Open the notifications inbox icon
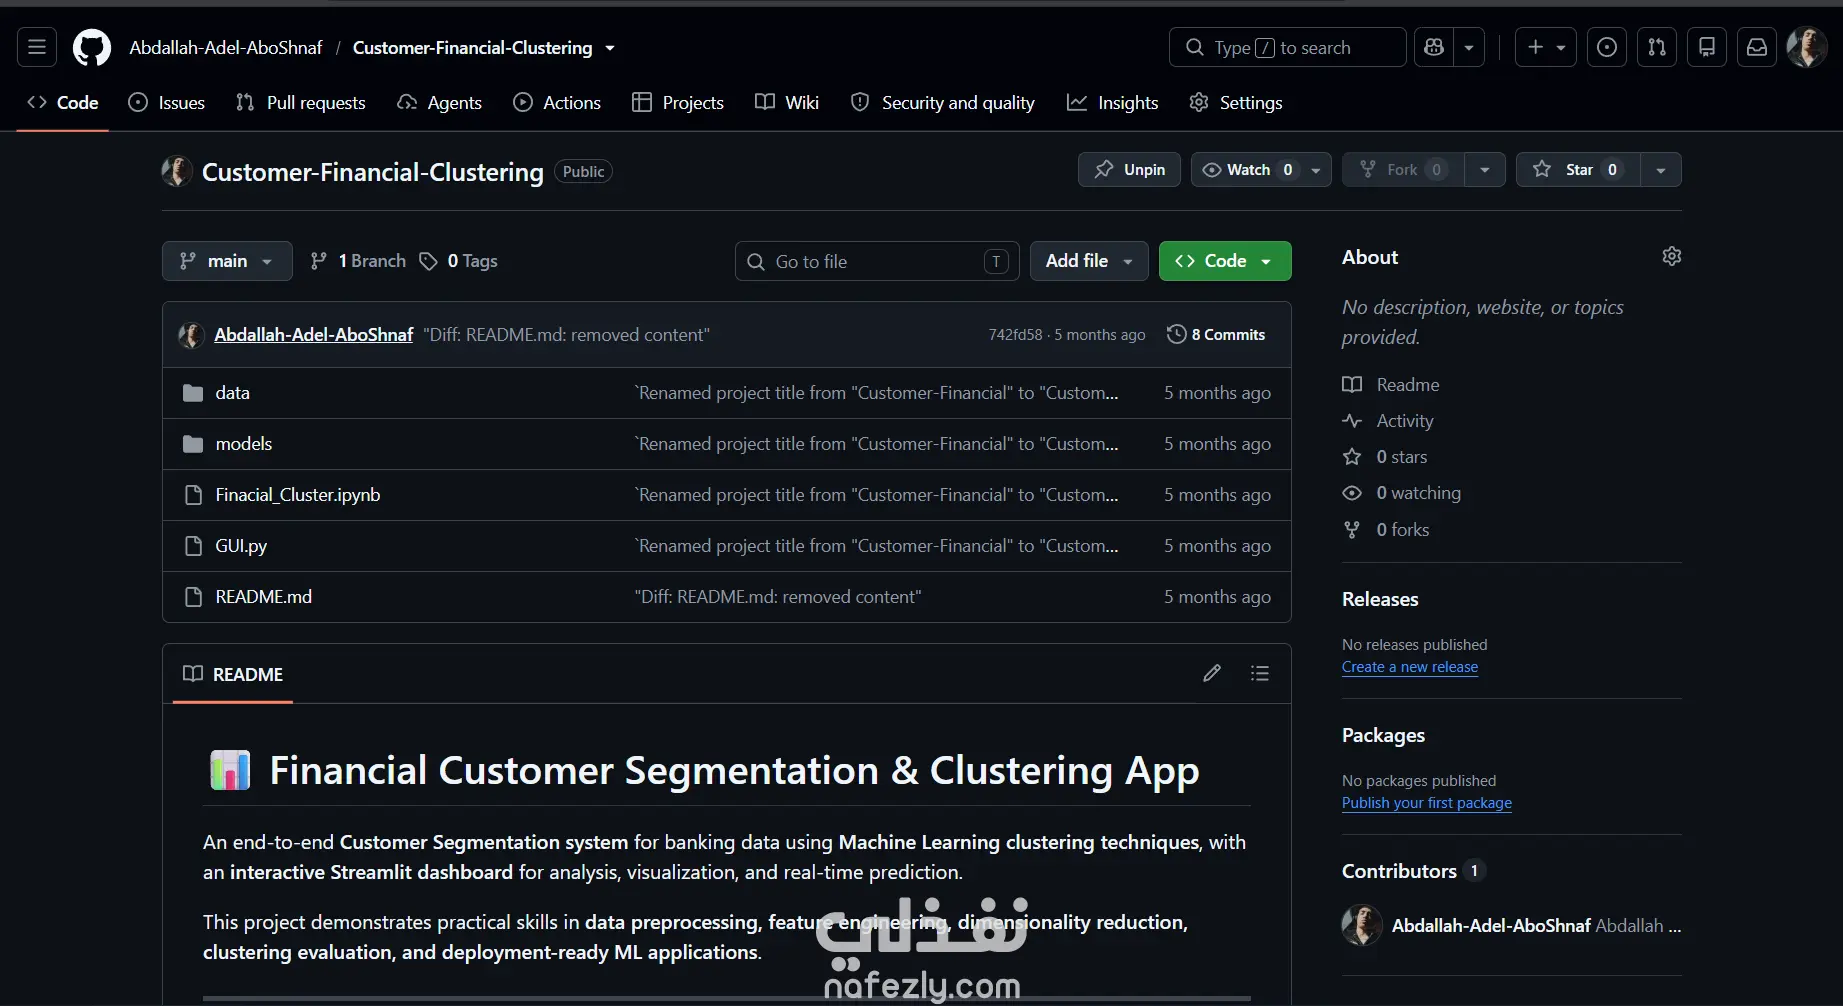The image size is (1843, 1006). coord(1757,47)
